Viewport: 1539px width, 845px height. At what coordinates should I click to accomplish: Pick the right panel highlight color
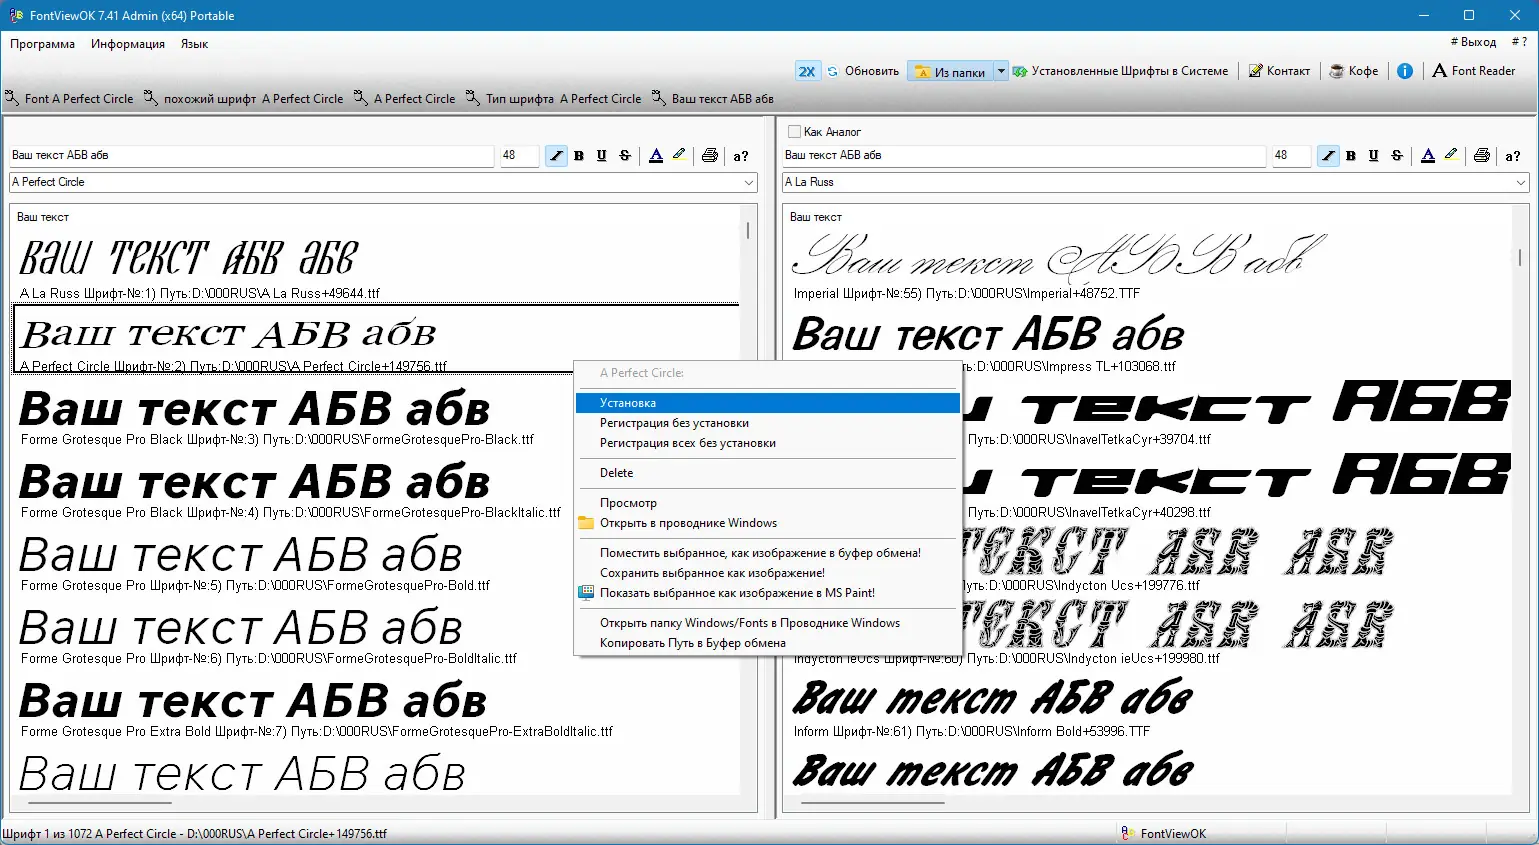click(1451, 156)
